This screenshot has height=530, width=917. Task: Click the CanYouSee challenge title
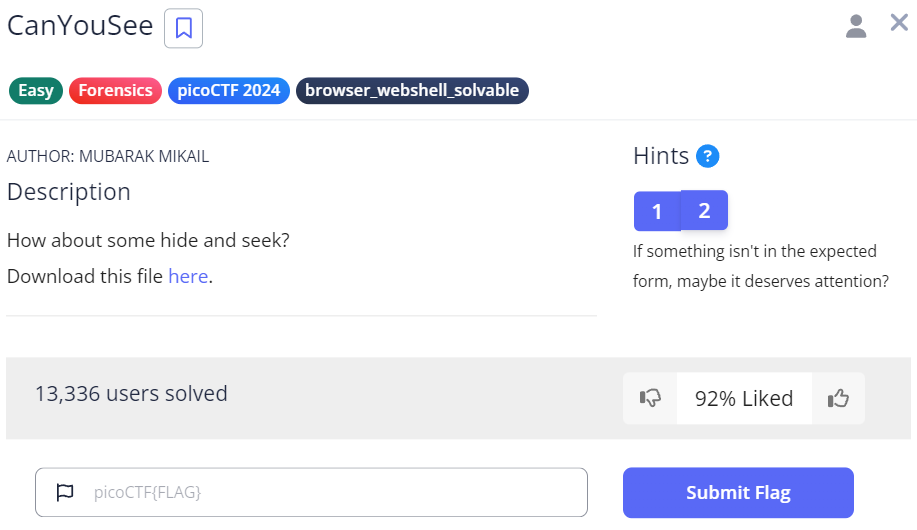[x=80, y=27]
